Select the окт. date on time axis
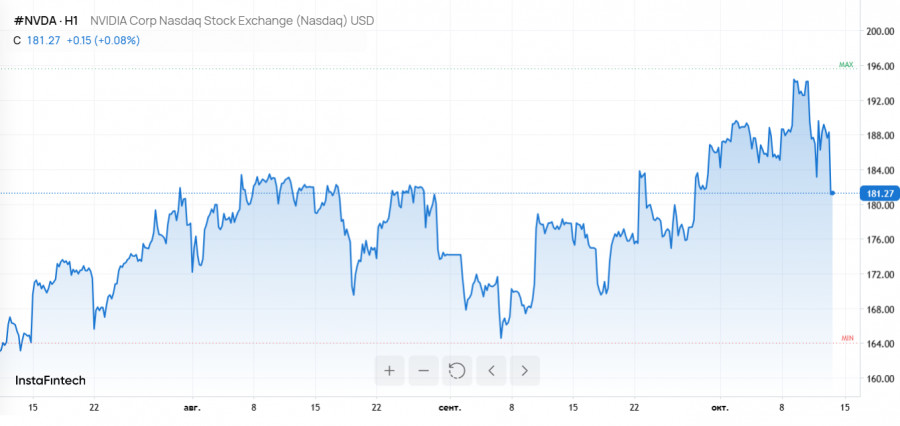Screen dimensions: 900x426 tap(721, 408)
